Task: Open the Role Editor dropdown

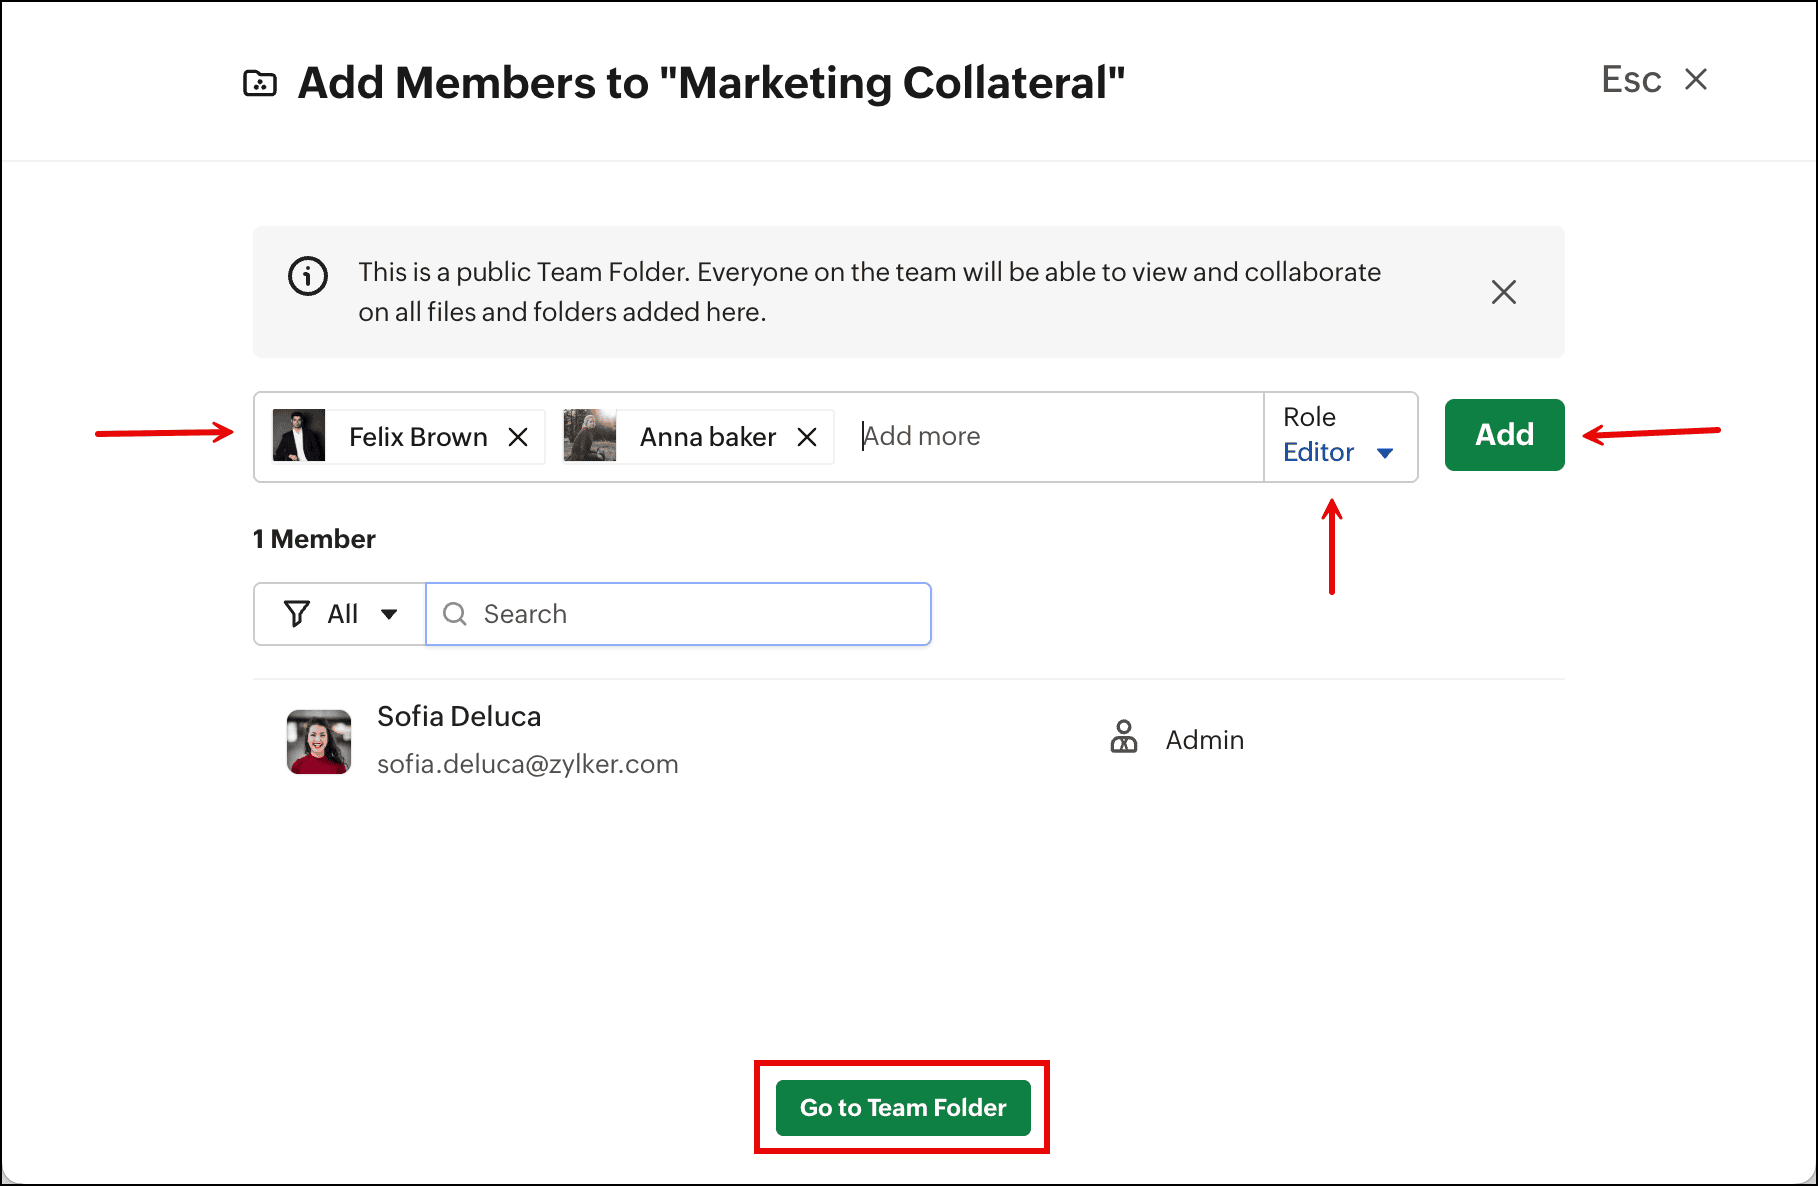Action: tap(1339, 452)
